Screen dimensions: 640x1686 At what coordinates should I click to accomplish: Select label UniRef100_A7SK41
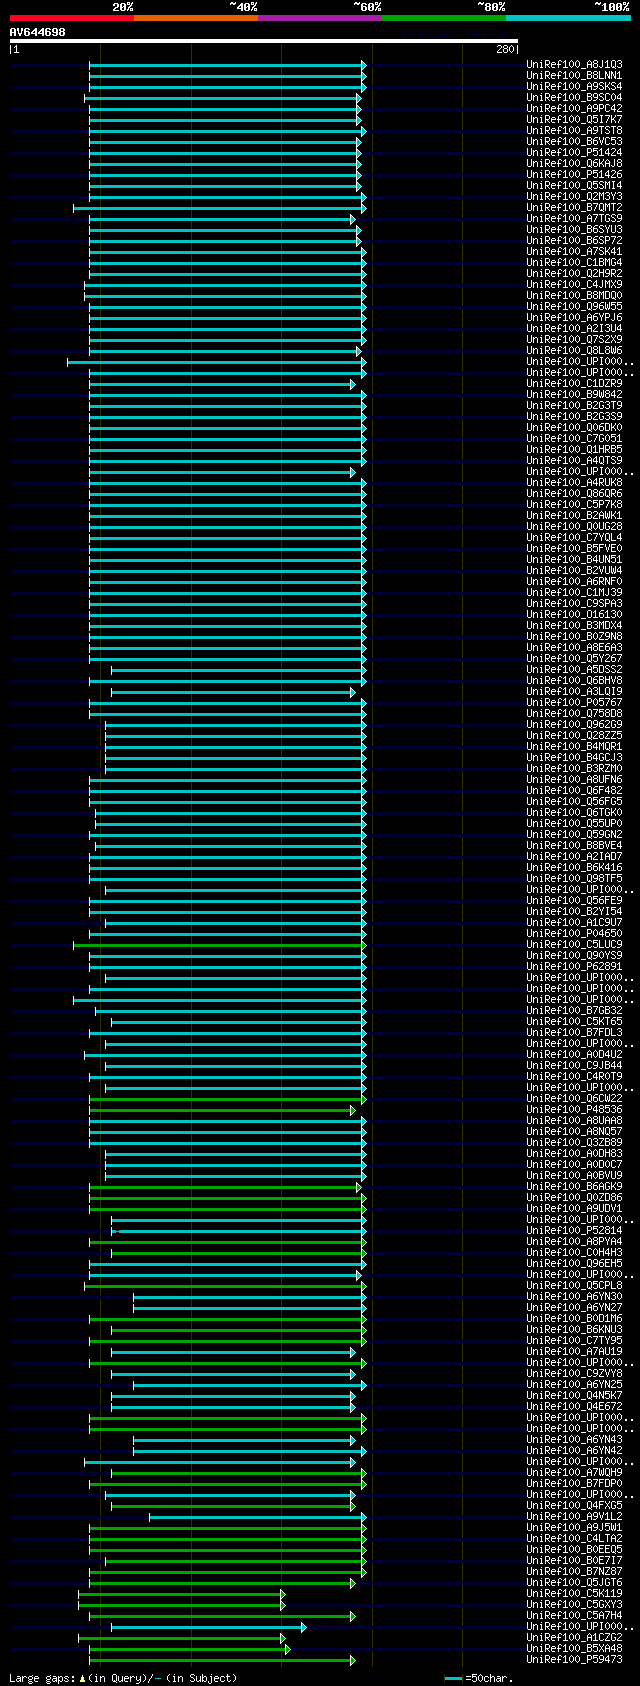tap(574, 252)
